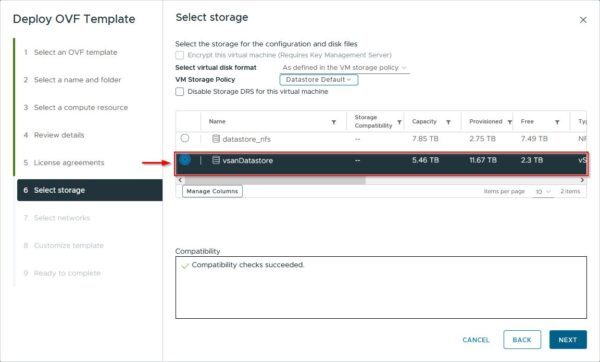Click the 7.85 TB capacity value
The image size is (600, 362).
click(x=425, y=139)
